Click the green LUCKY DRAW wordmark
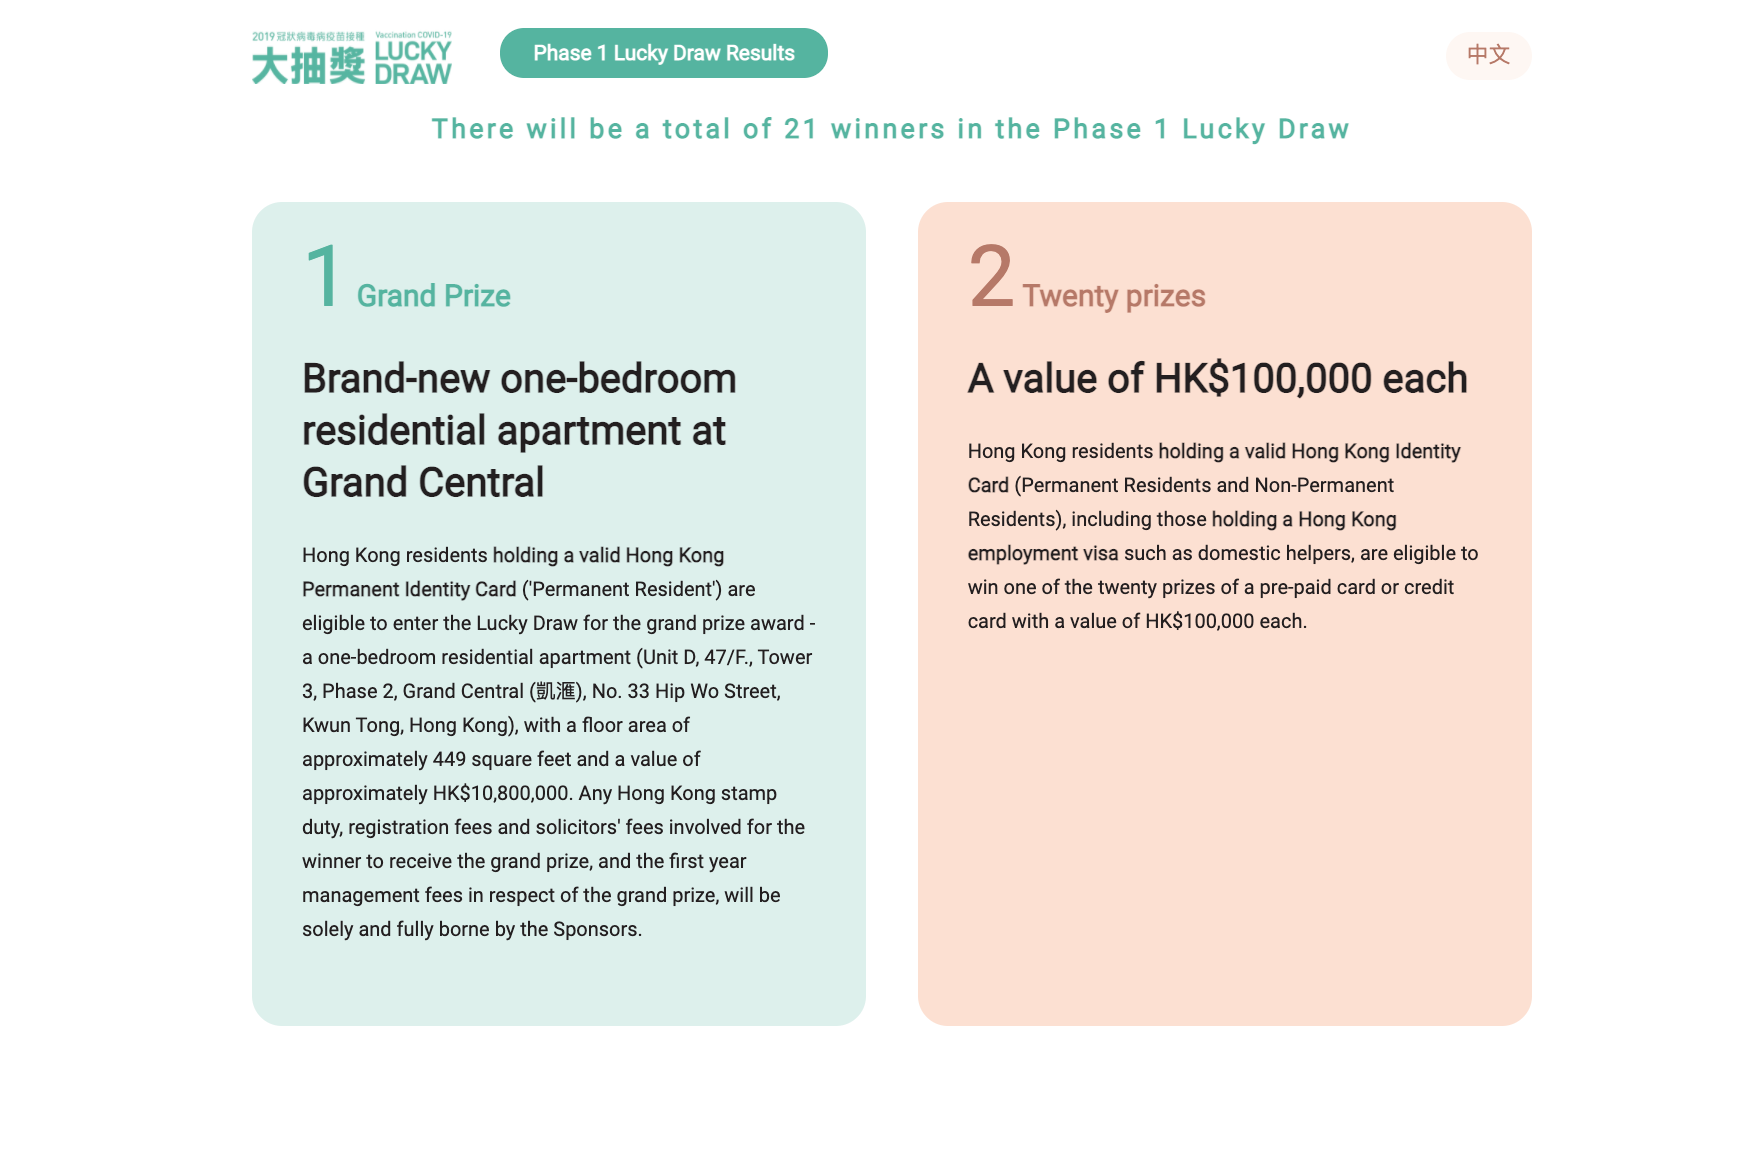Viewport: 1762px width, 1164px height. [413, 63]
